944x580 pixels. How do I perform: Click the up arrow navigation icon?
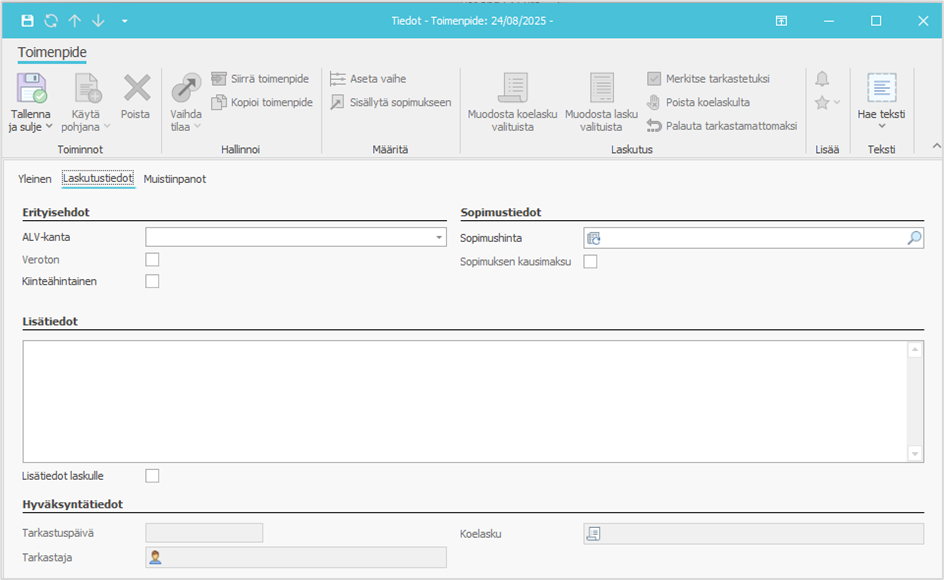(x=74, y=21)
